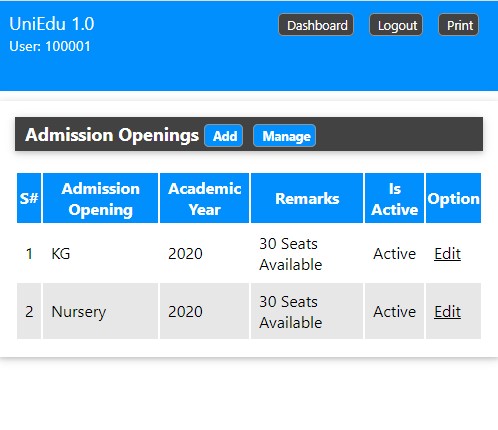This screenshot has width=498, height=430.
Task: Click the Logout button
Action: click(396, 25)
